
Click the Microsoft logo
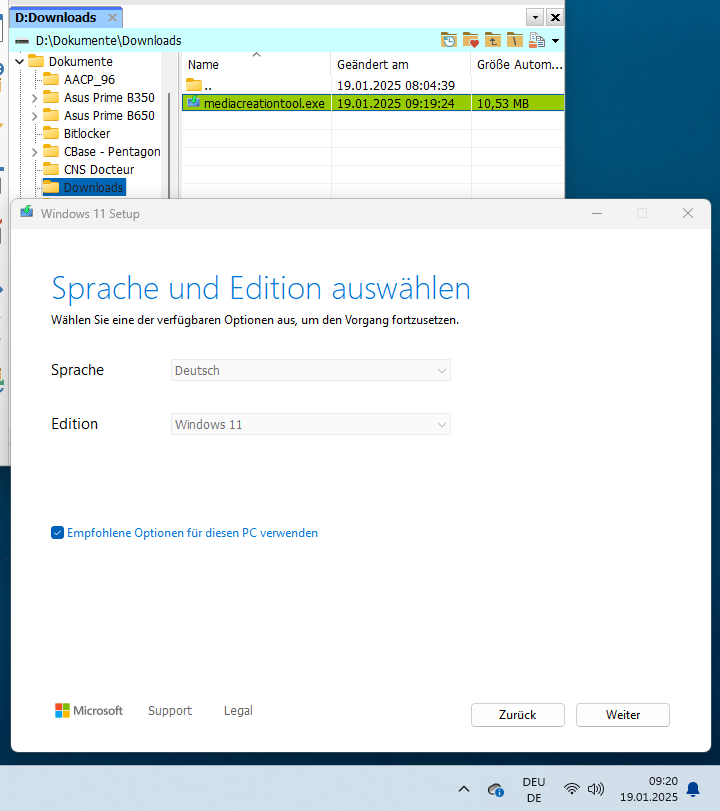point(89,711)
